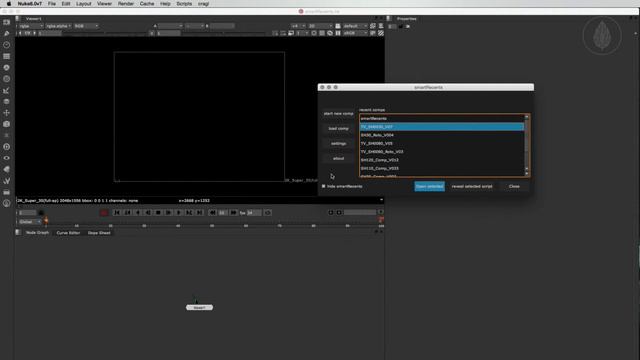Image resolution: width=640 pixels, height=360 pixels.
Task: Open the Render menu
Action: click(x=126, y=4)
